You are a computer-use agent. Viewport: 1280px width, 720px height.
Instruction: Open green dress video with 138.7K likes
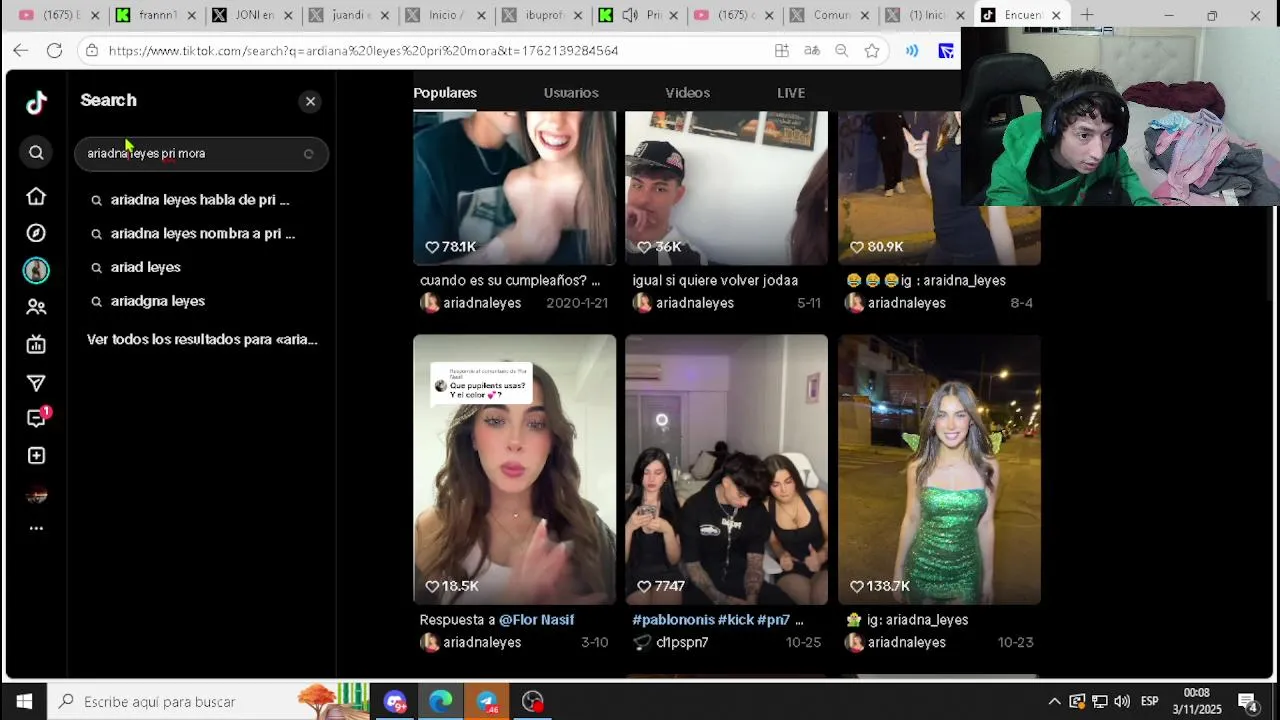click(x=939, y=469)
